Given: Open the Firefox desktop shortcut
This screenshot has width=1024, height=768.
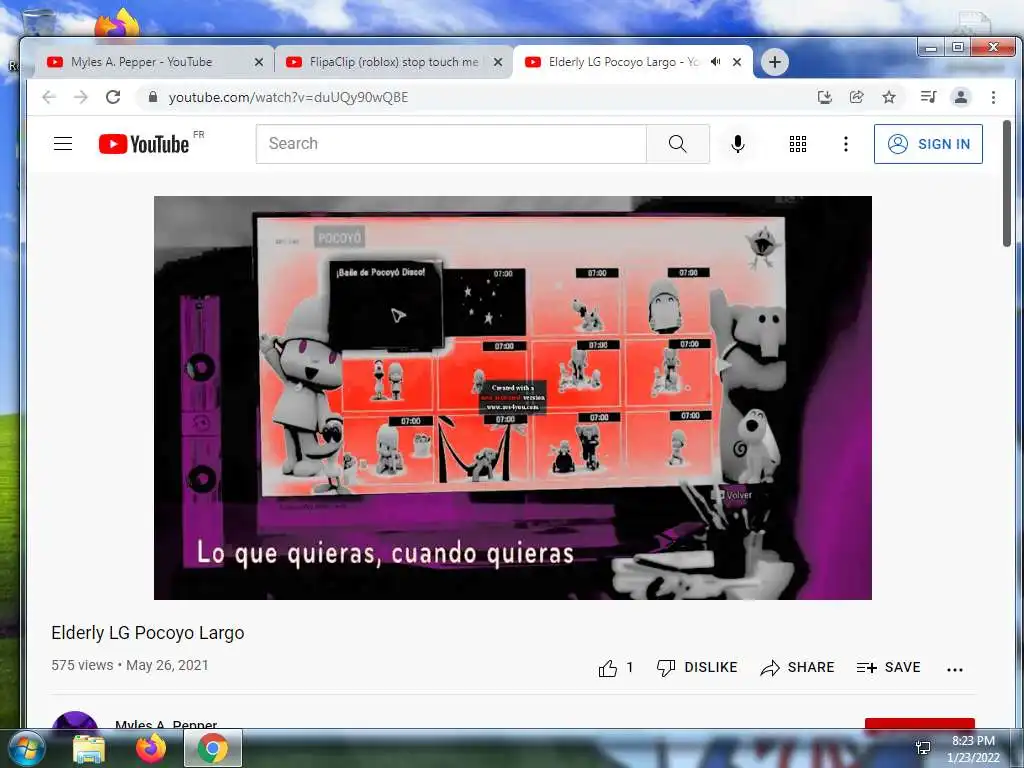Looking at the screenshot, I should 117,23.
